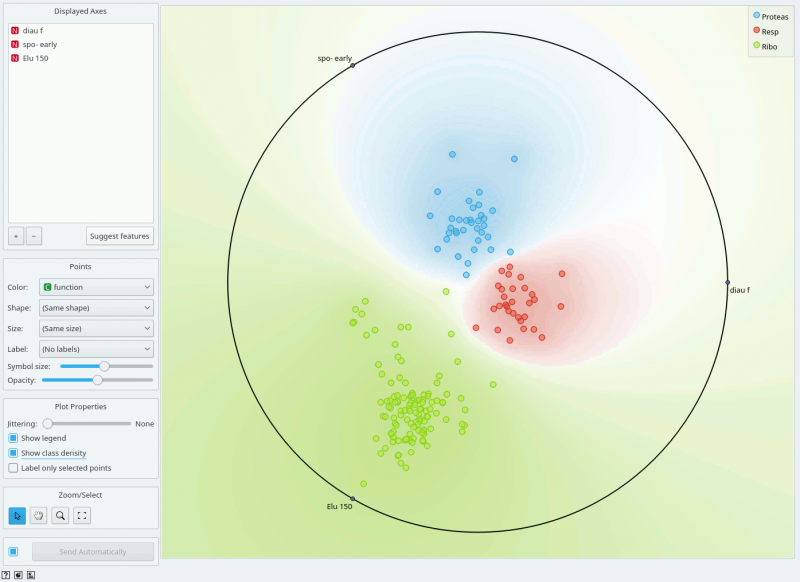Click the save image icon
800x582 pixels.
pos(18,575)
